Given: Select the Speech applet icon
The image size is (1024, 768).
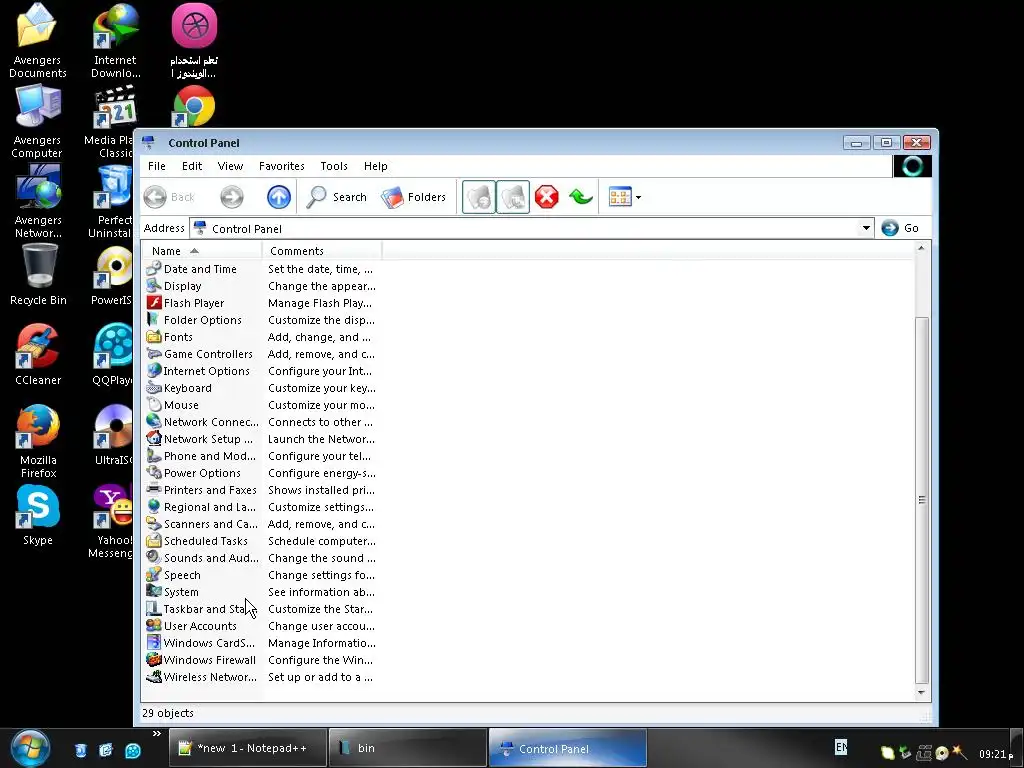Looking at the screenshot, I should tap(153, 574).
